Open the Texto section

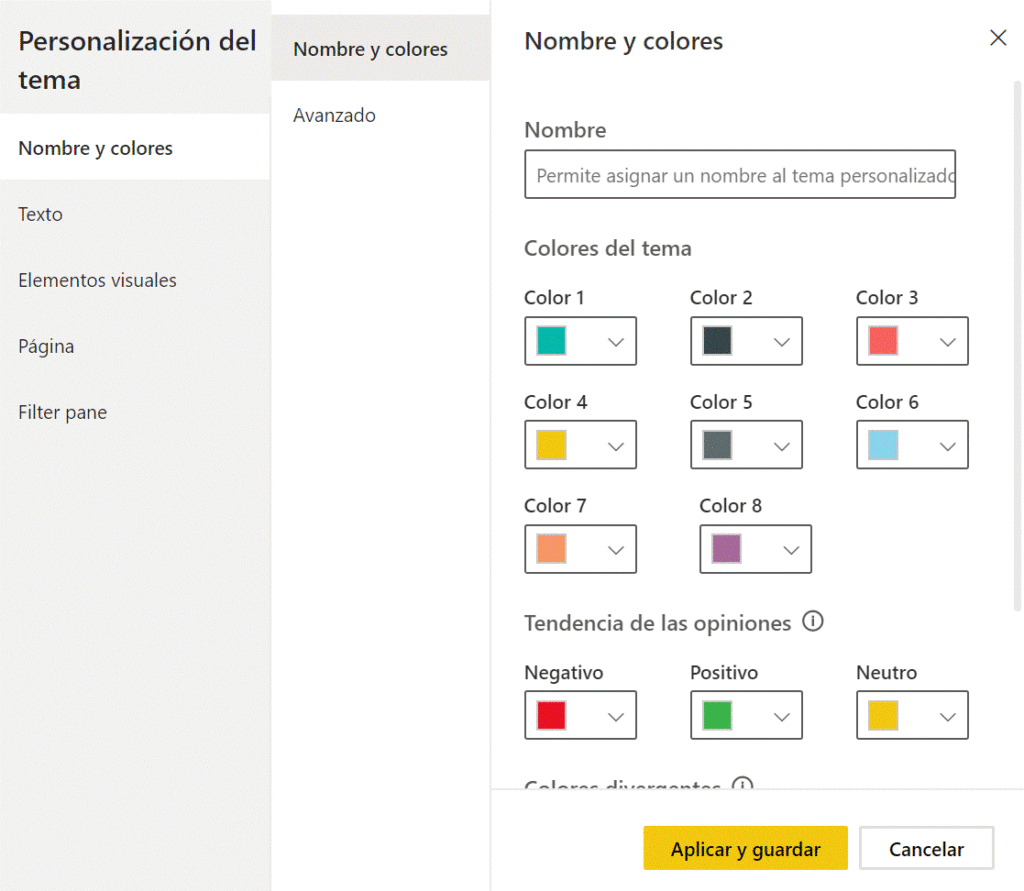[x=135, y=214]
